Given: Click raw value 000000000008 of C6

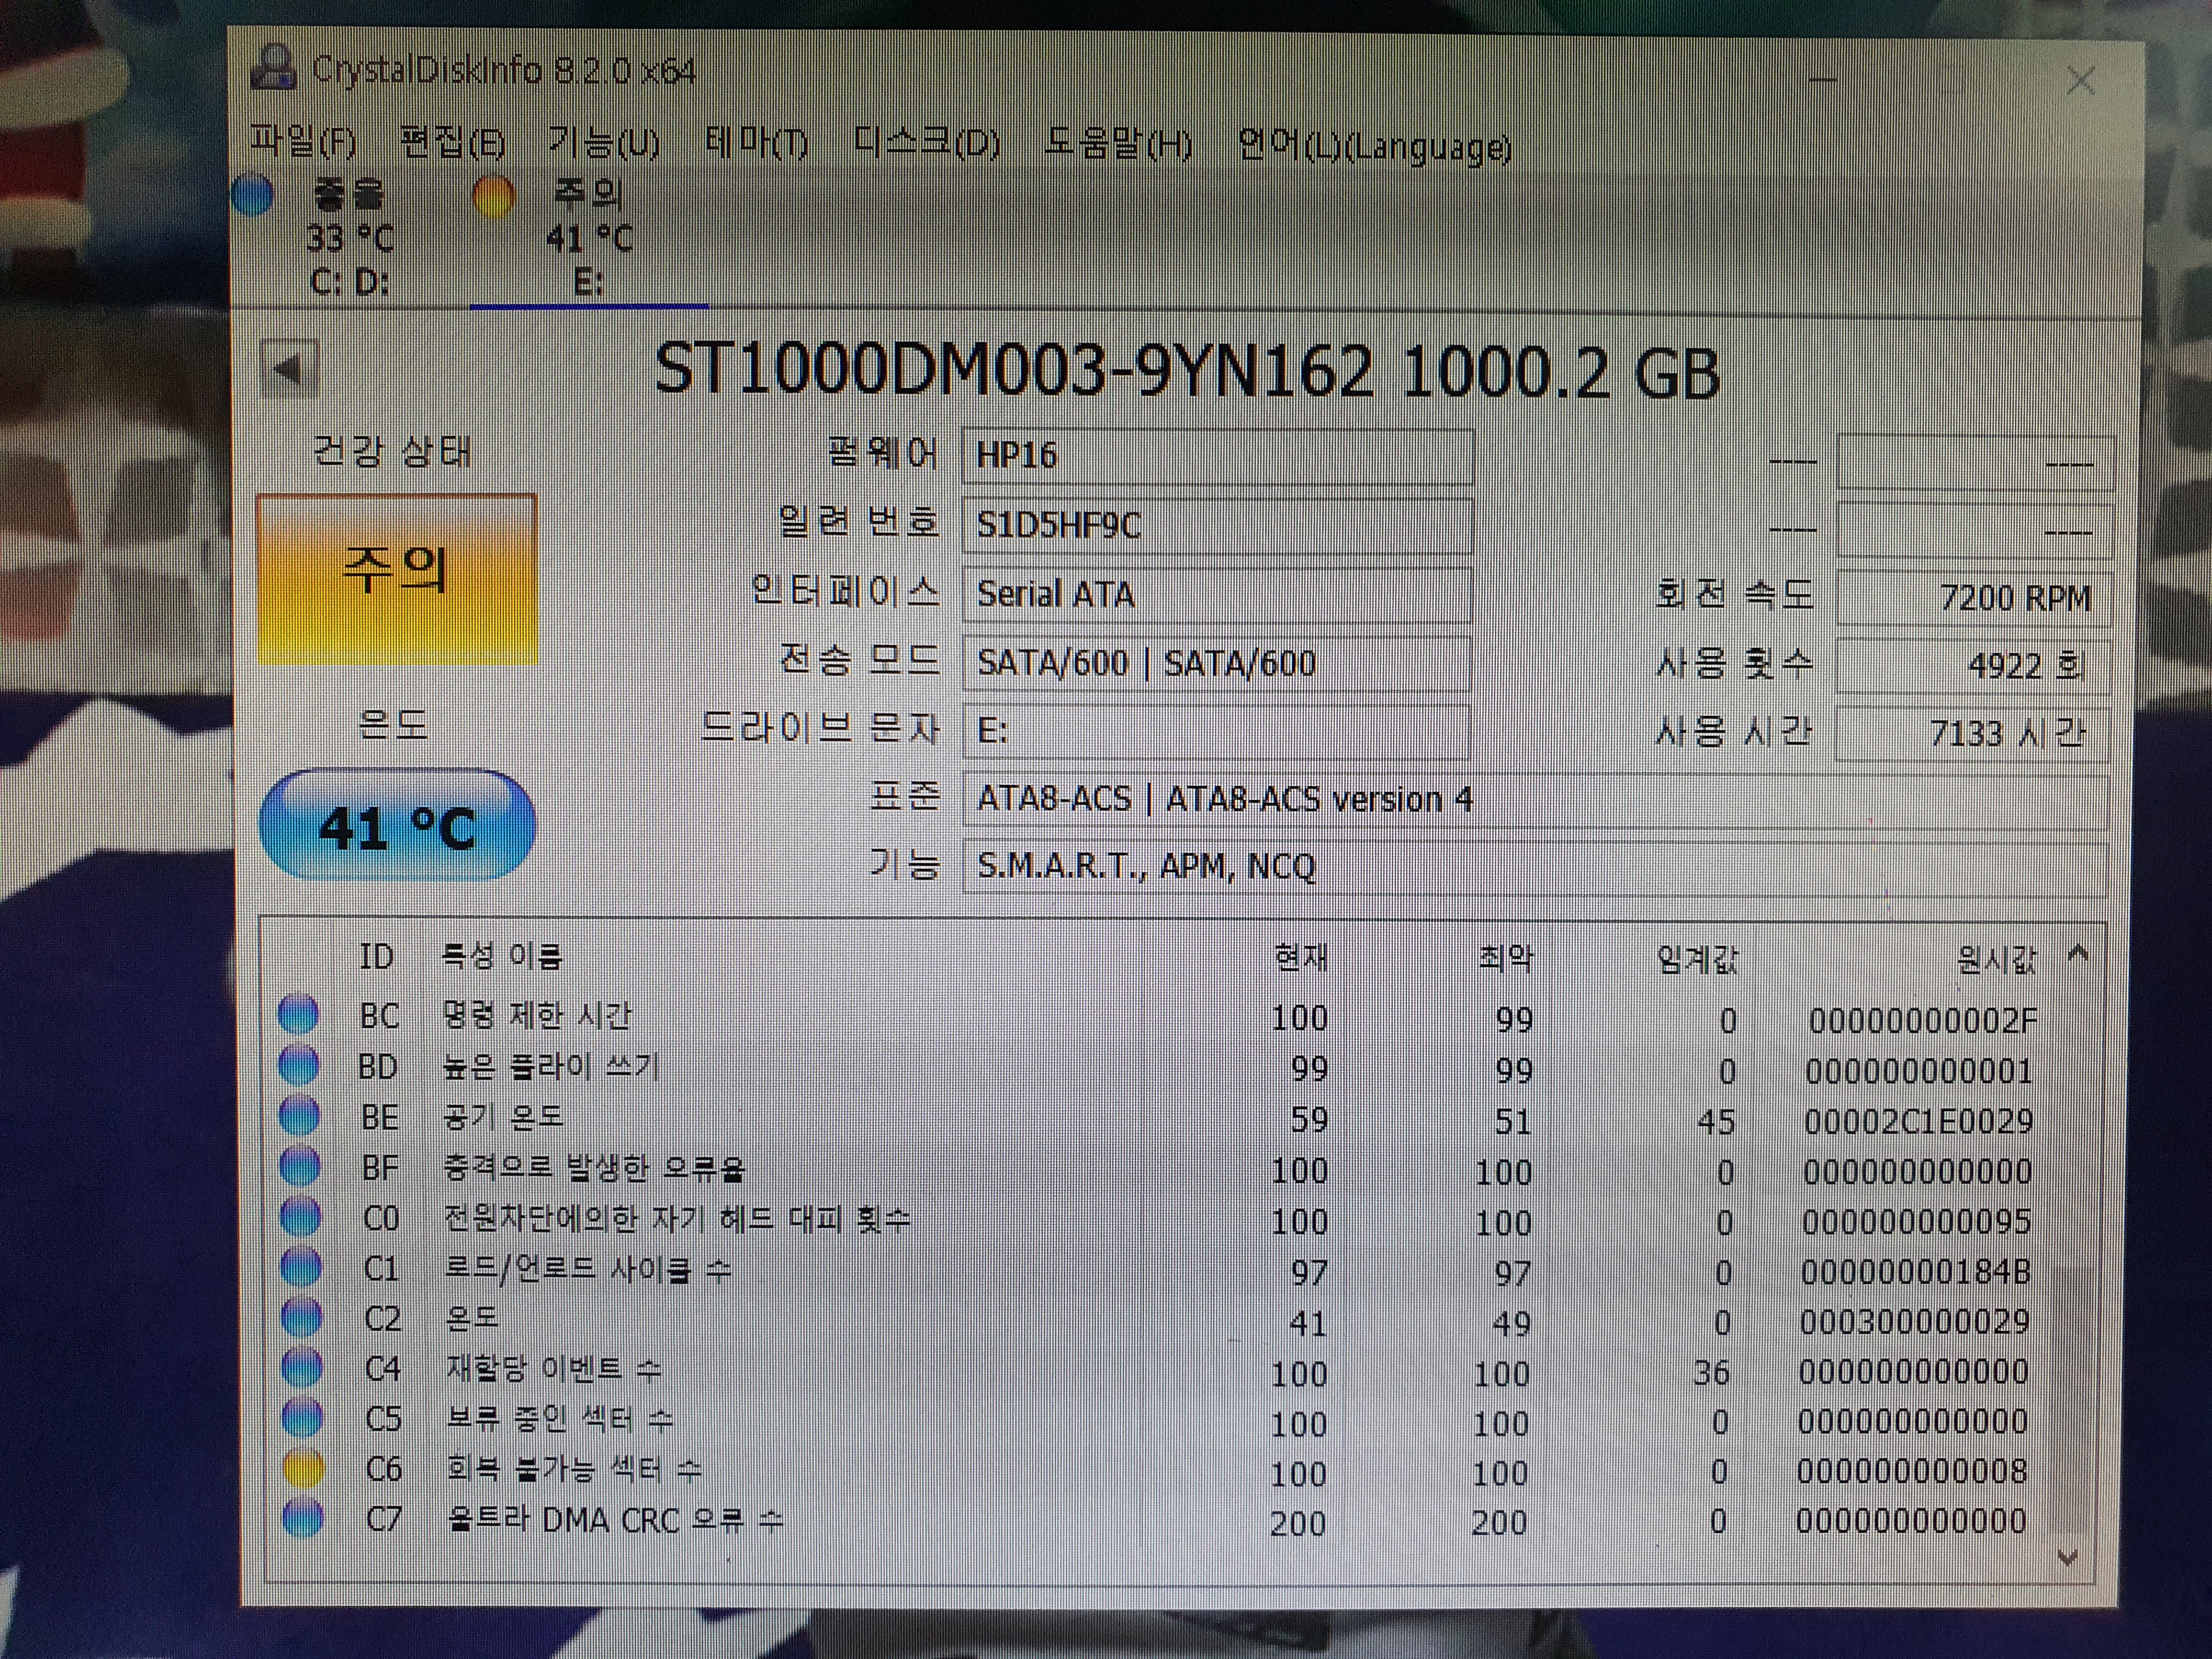Looking at the screenshot, I should click(1911, 1471).
